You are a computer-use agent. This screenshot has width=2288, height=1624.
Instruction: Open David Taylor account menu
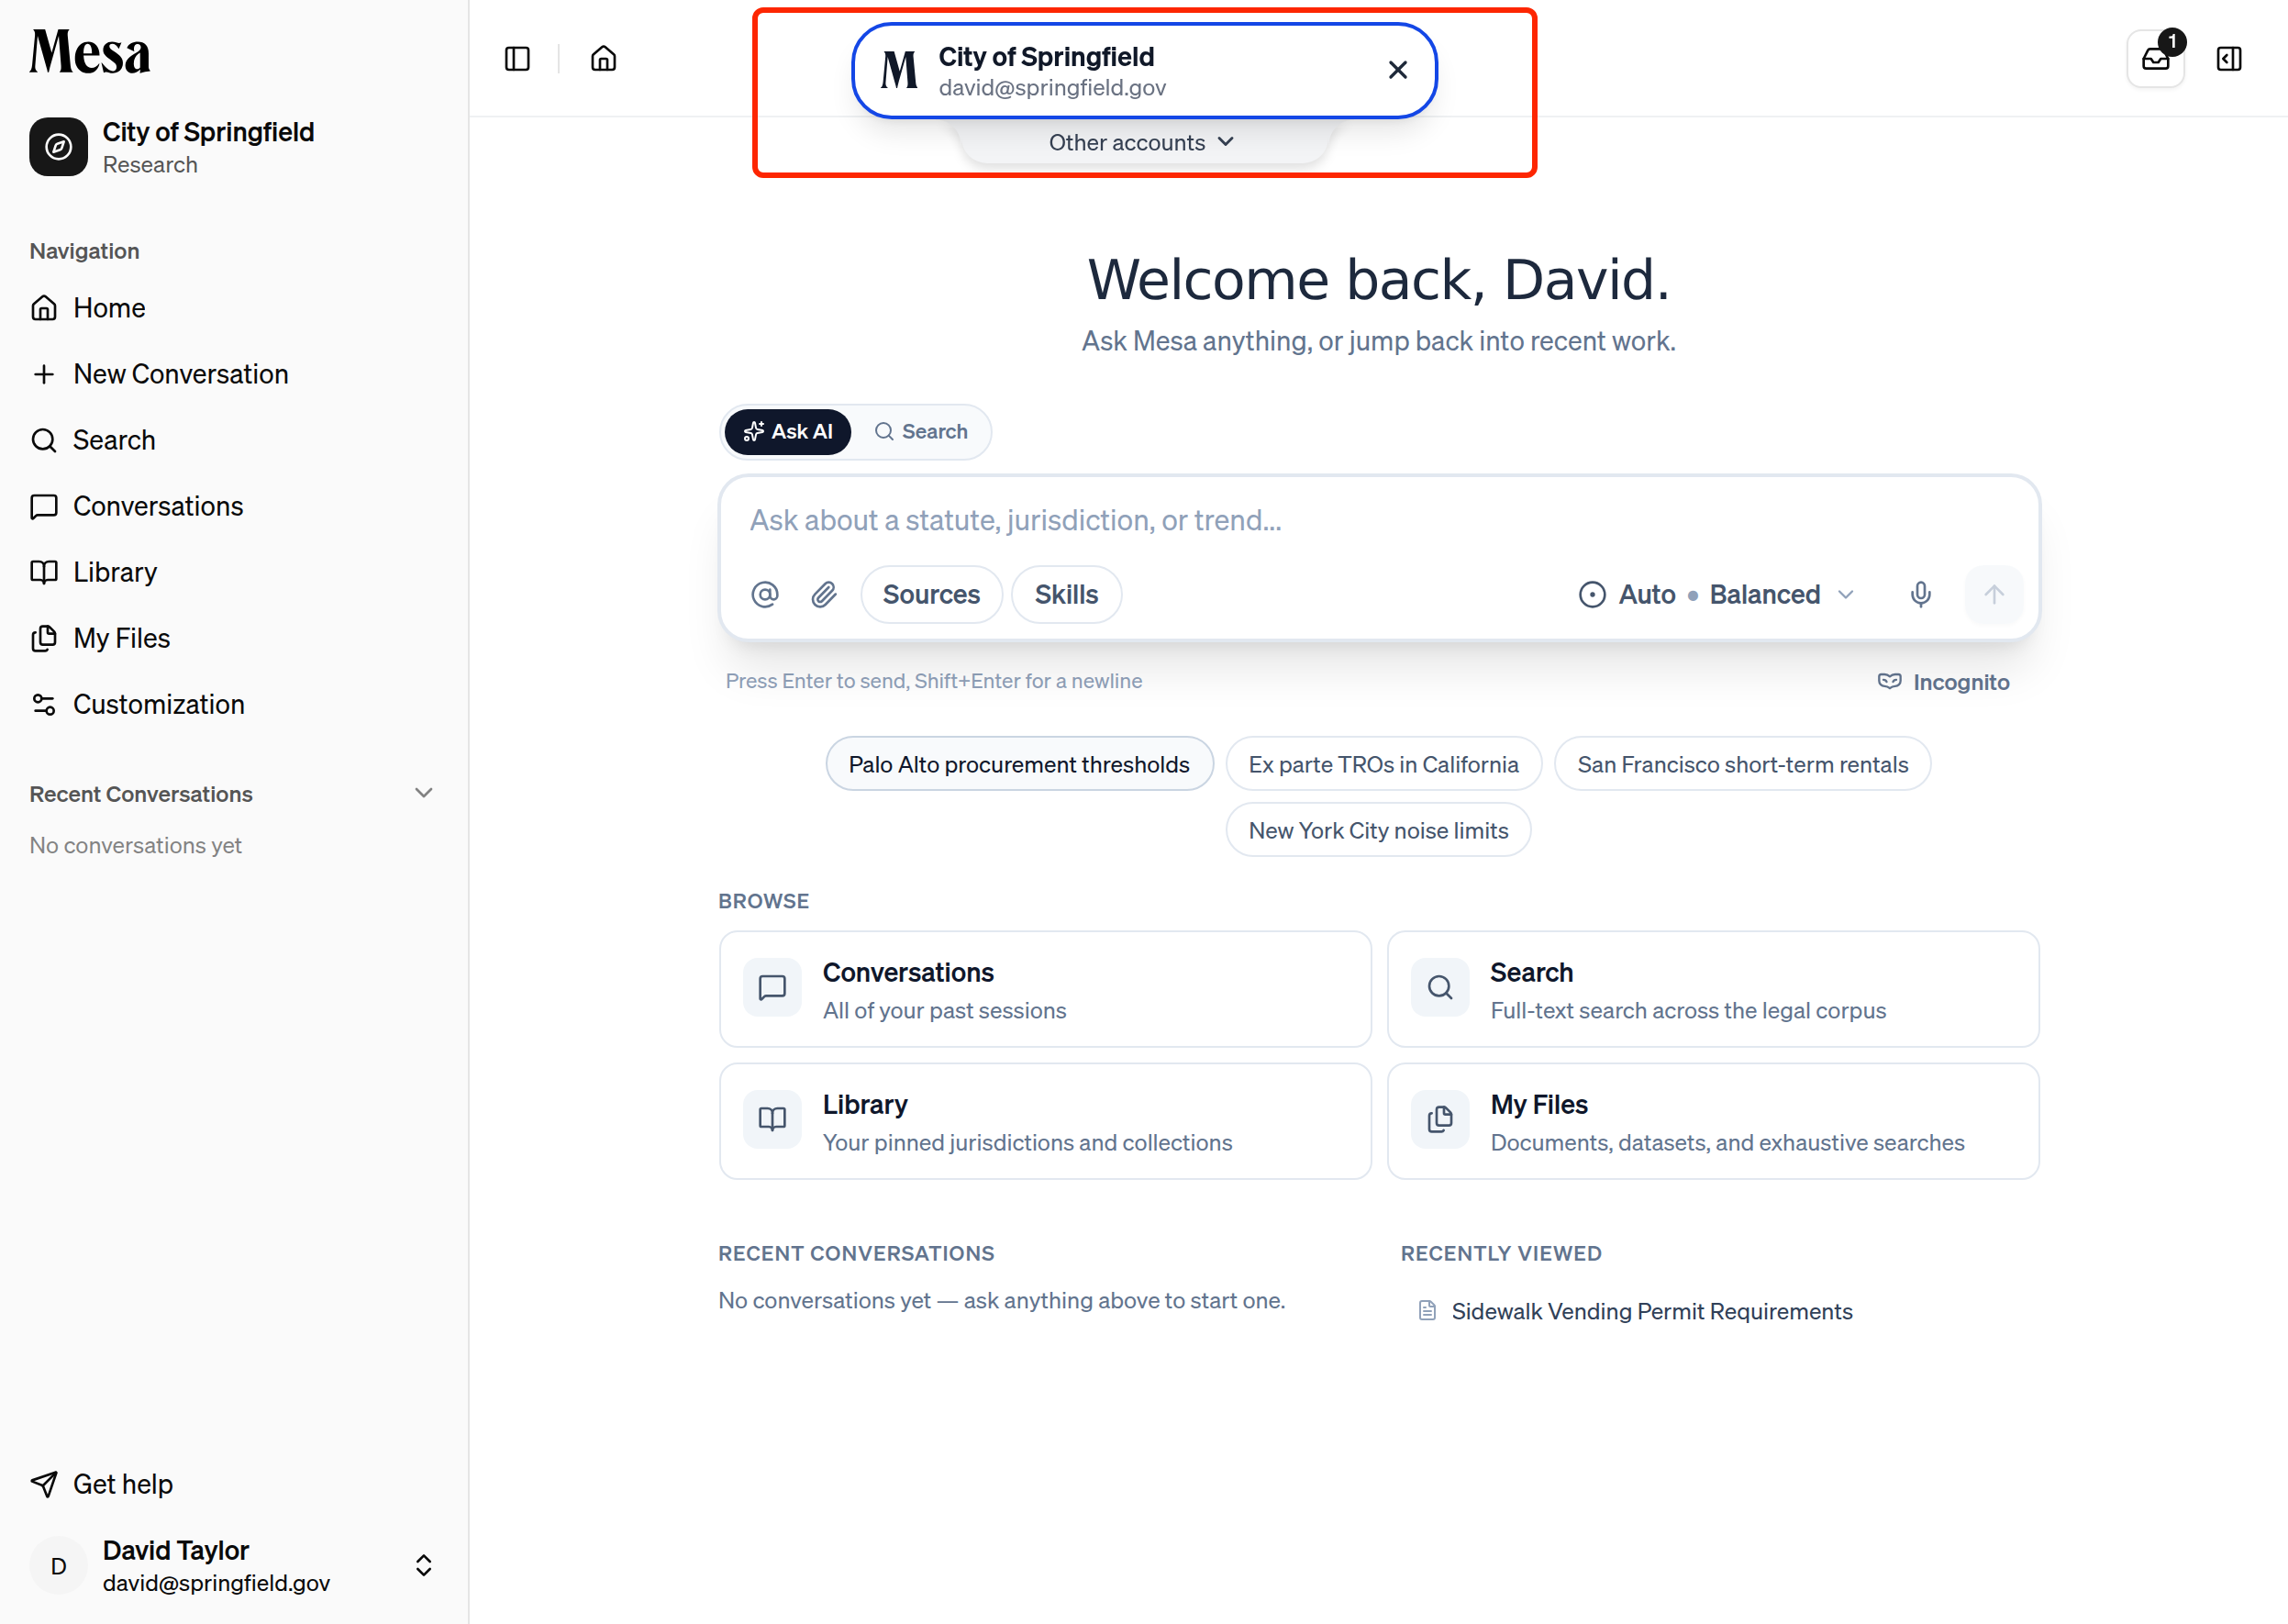tap(234, 1566)
